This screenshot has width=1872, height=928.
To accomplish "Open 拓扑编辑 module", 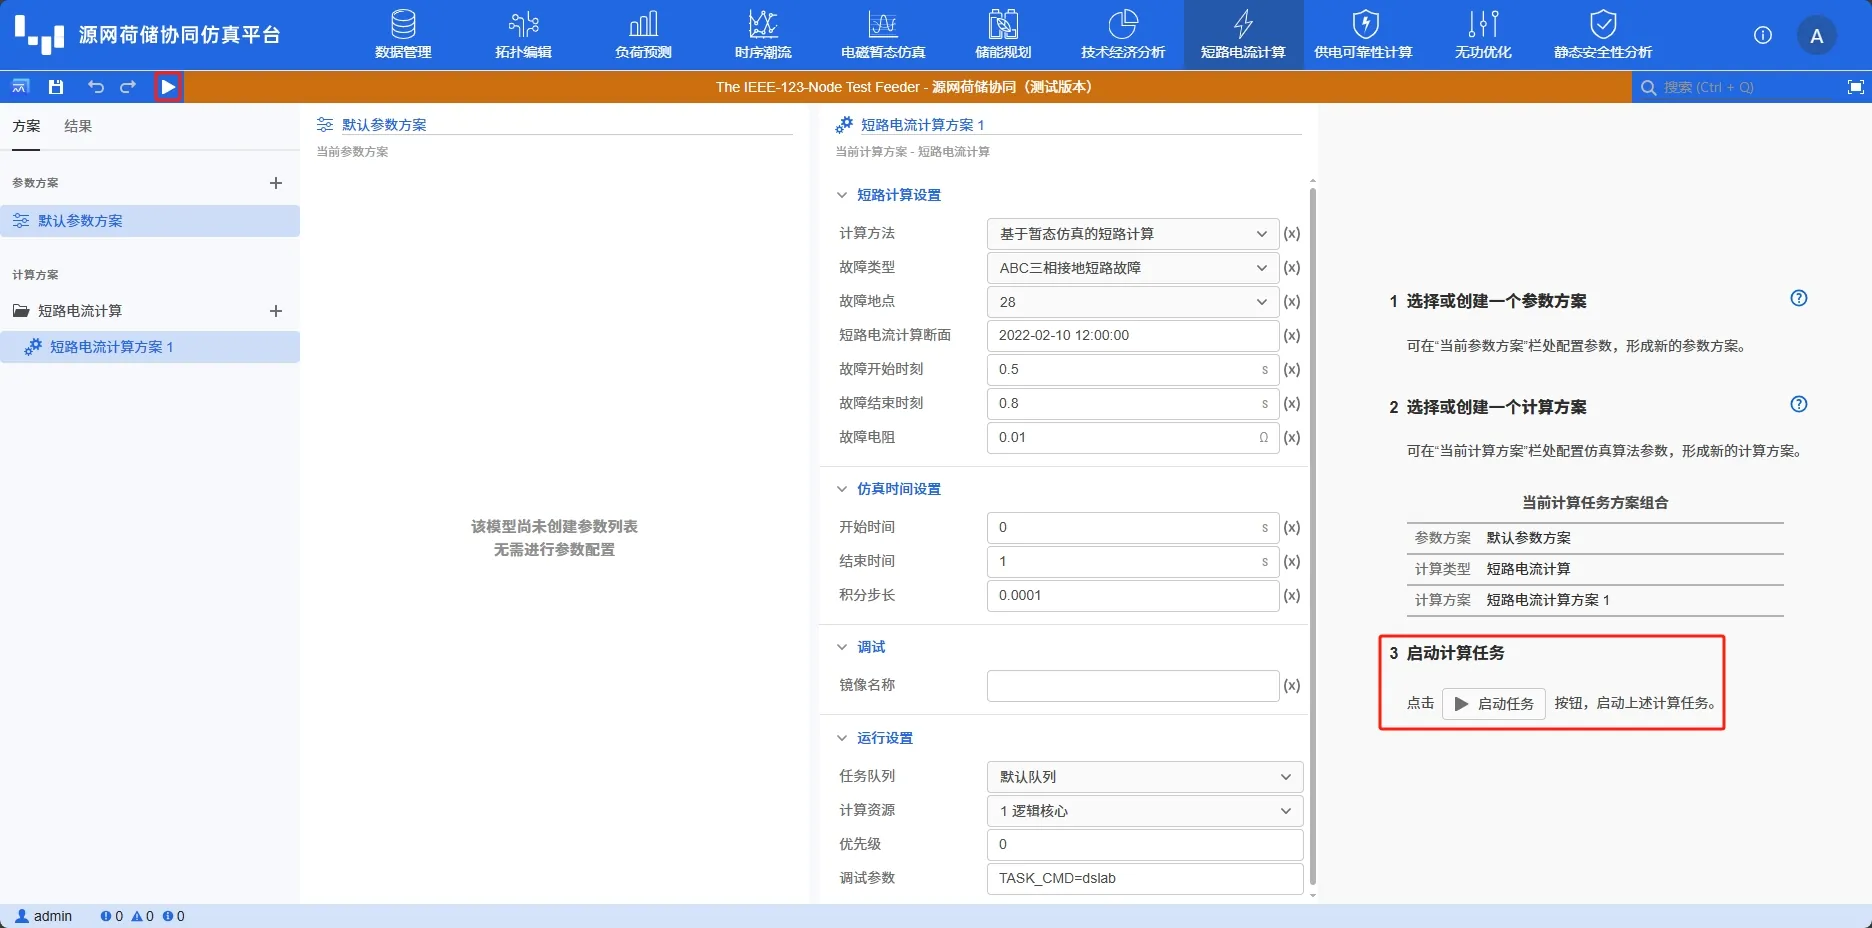I will 523,35.
